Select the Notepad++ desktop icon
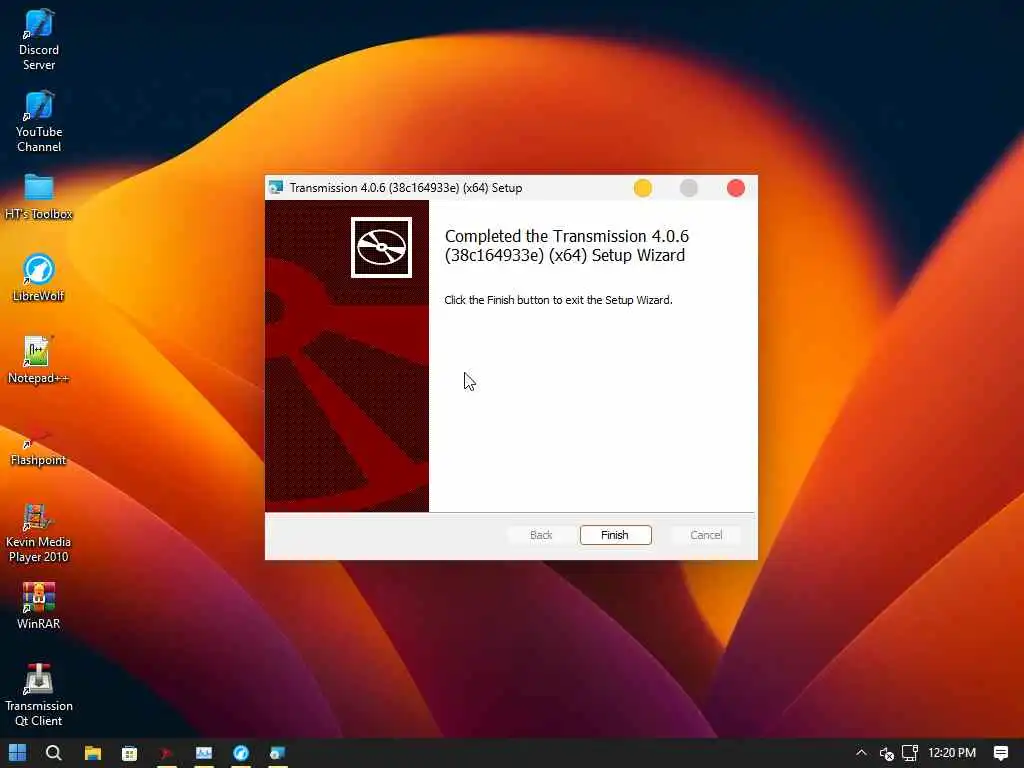This screenshot has width=1024, height=768. coord(39,360)
